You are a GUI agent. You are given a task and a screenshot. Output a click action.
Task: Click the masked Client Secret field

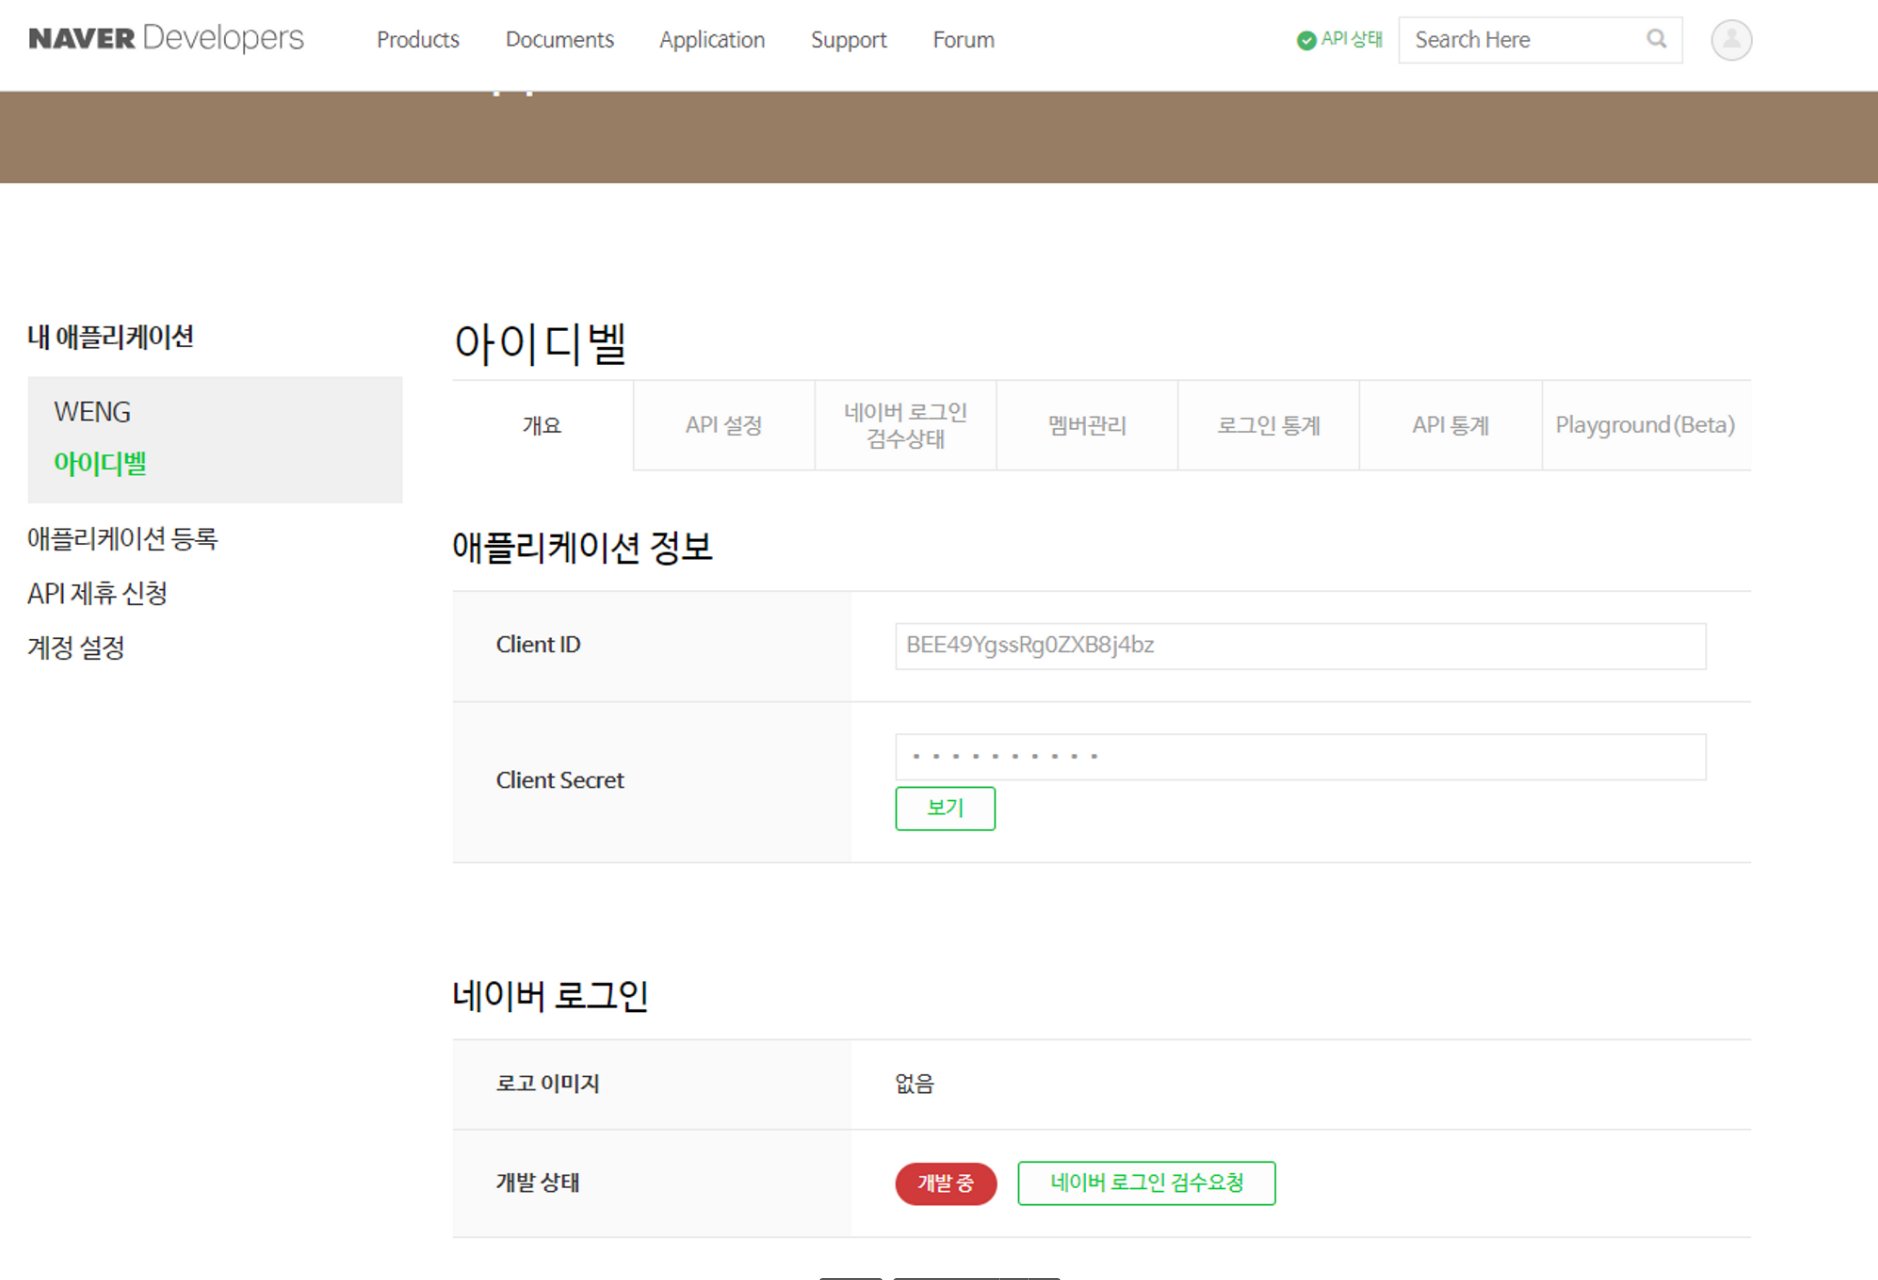click(1300, 757)
